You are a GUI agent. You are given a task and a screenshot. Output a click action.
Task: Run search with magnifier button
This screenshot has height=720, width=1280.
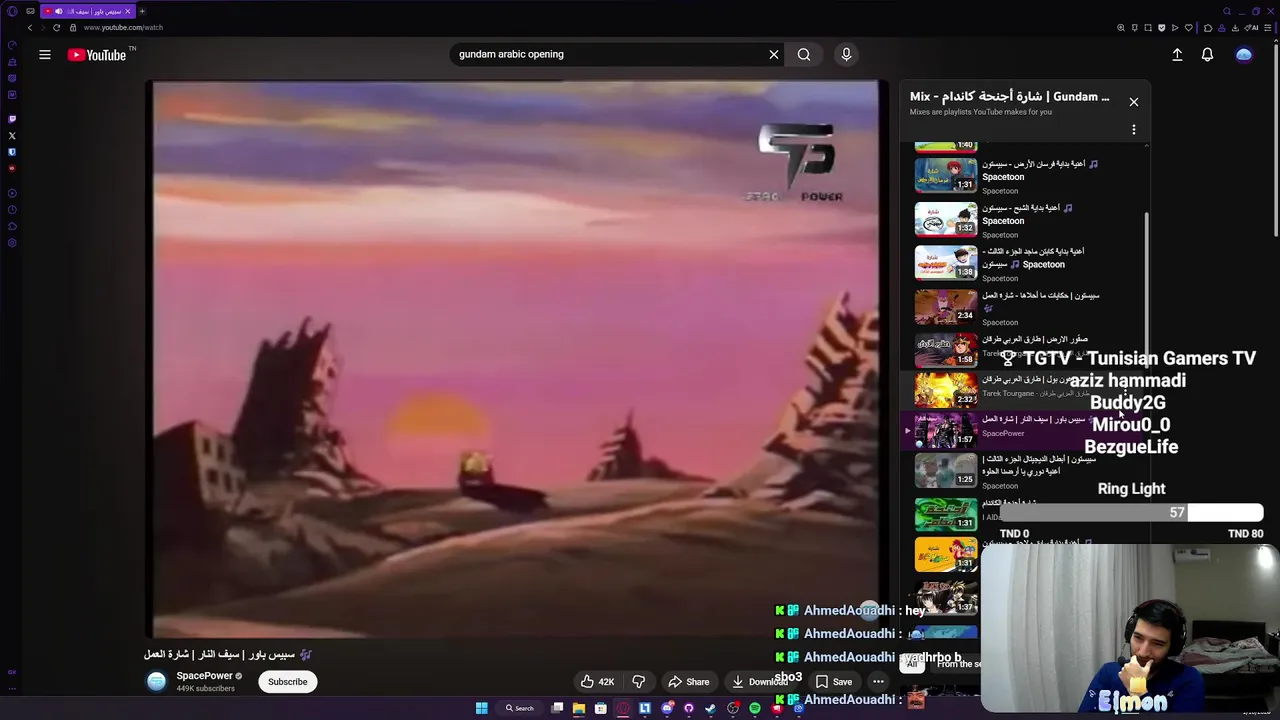click(x=804, y=55)
